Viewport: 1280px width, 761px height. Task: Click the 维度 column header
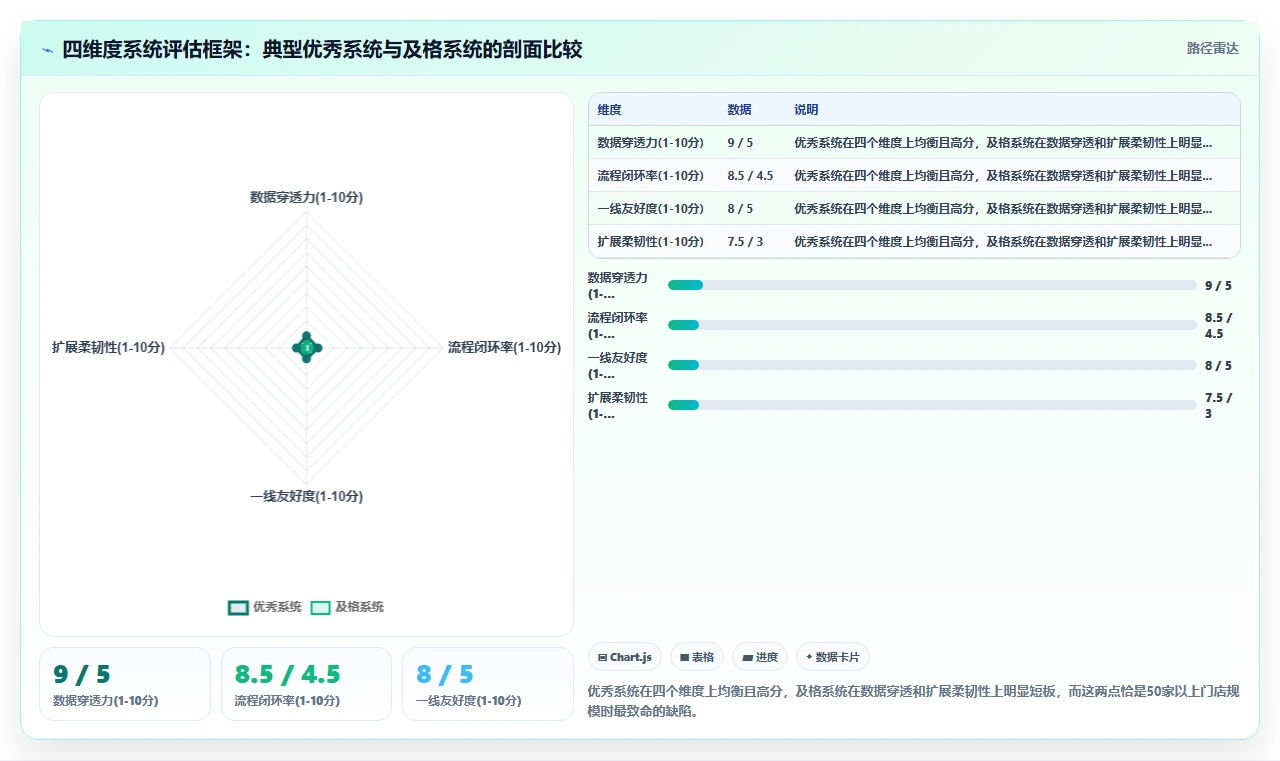(x=609, y=109)
